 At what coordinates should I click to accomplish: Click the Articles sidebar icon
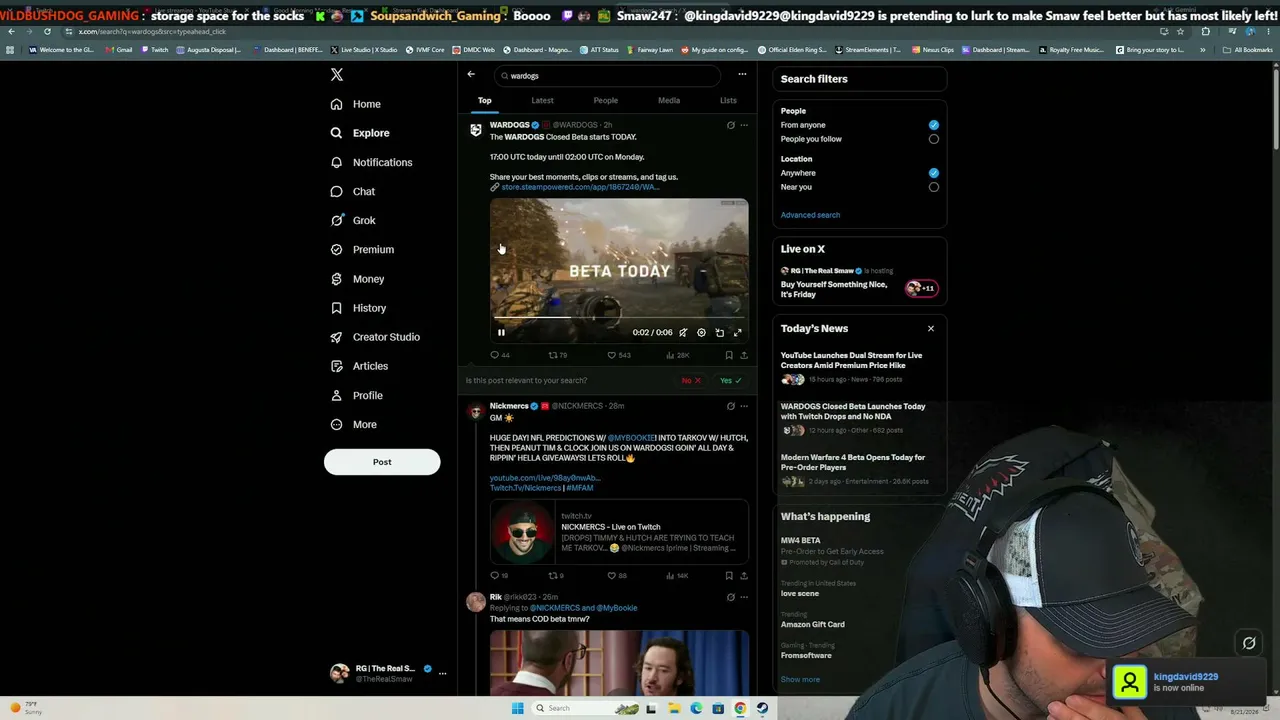(x=337, y=366)
